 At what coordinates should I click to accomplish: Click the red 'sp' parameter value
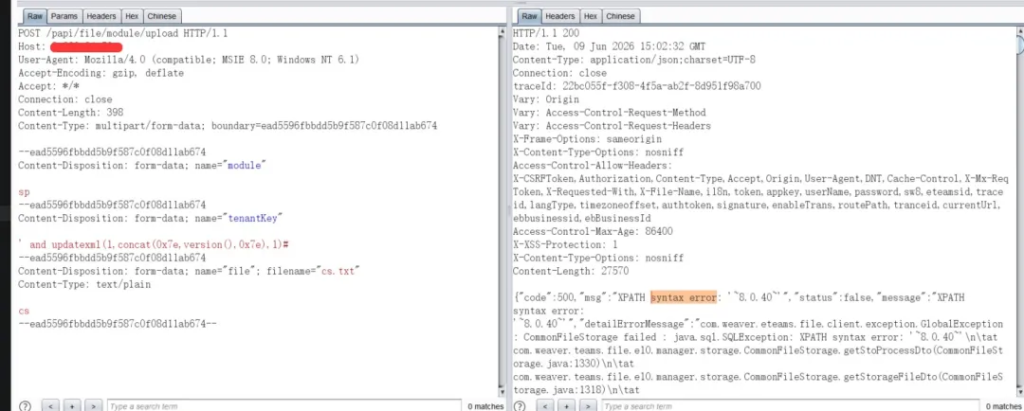coord(24,192)
